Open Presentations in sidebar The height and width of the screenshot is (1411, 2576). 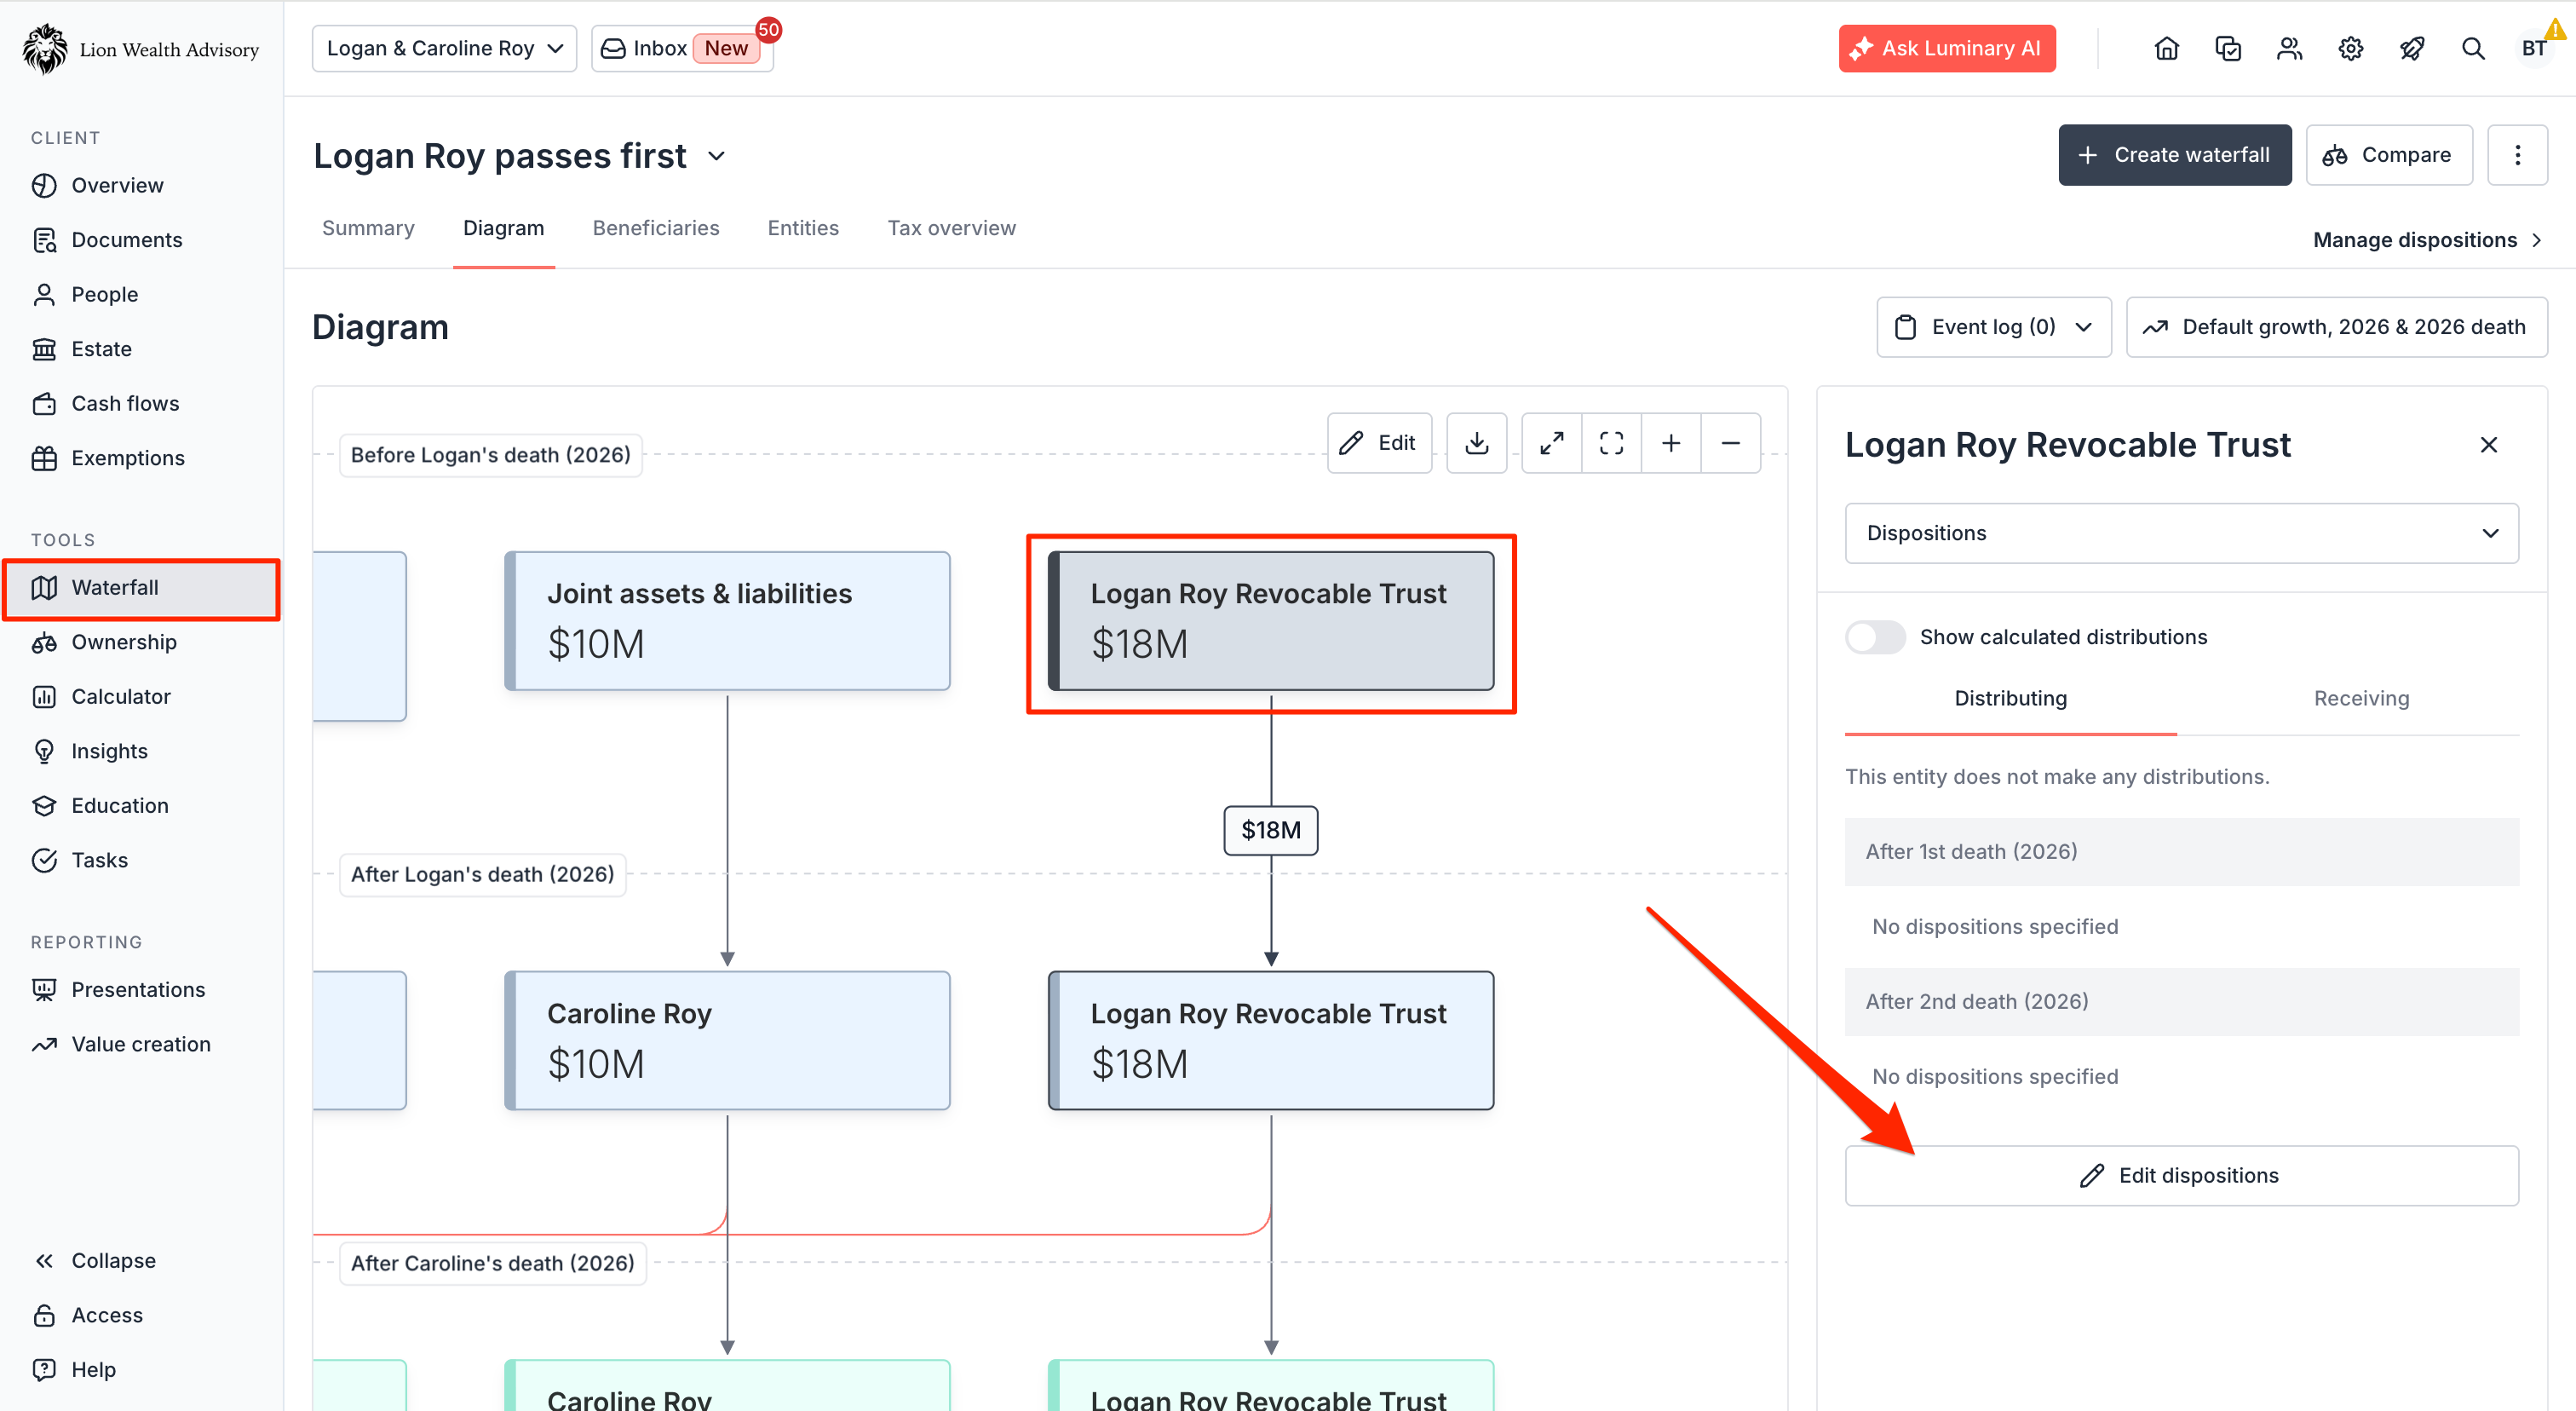click(140, 990)
